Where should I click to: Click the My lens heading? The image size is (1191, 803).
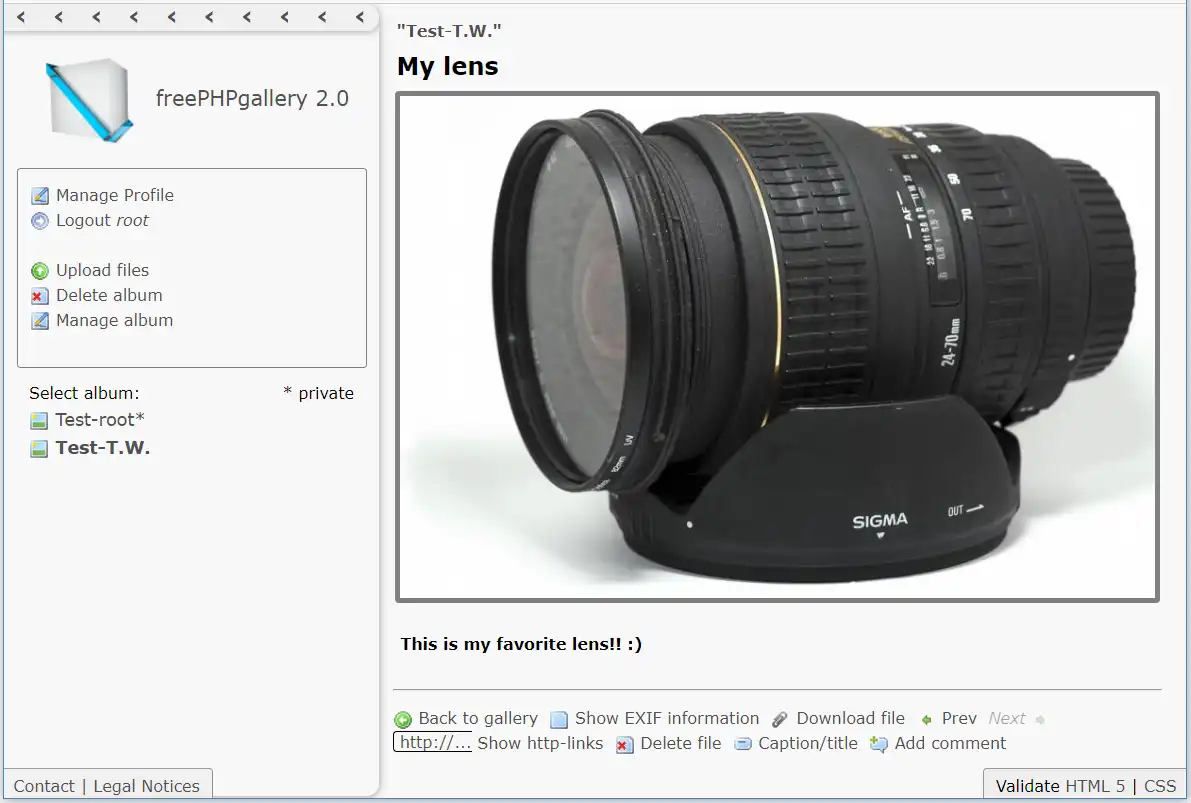coord(447,66)
